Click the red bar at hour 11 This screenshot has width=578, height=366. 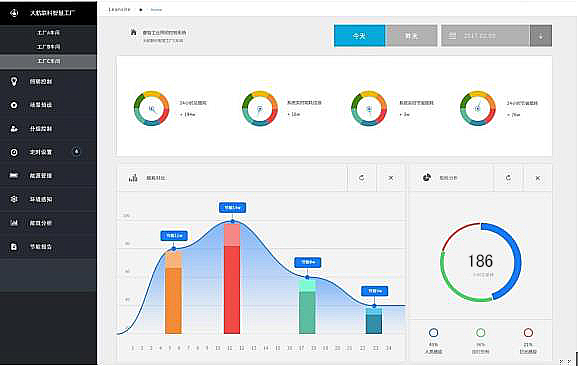[x=232, y=278]
